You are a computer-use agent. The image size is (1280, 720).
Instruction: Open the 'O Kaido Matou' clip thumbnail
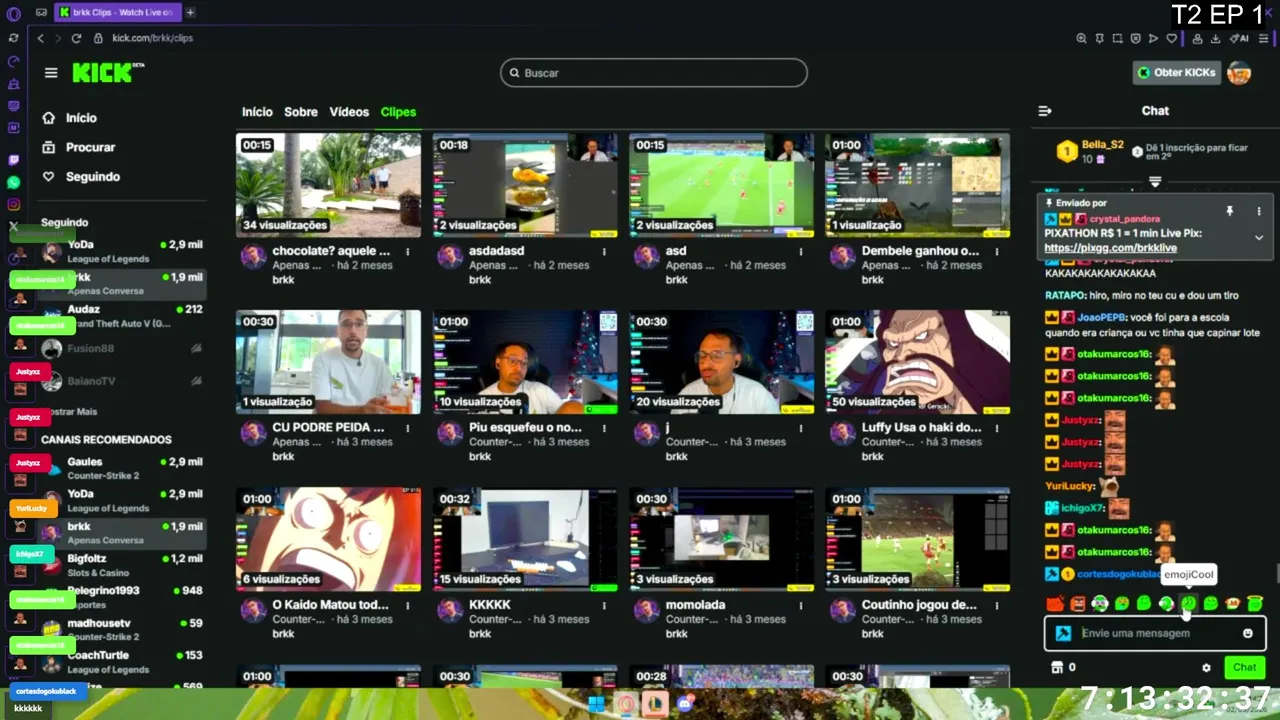328,539
